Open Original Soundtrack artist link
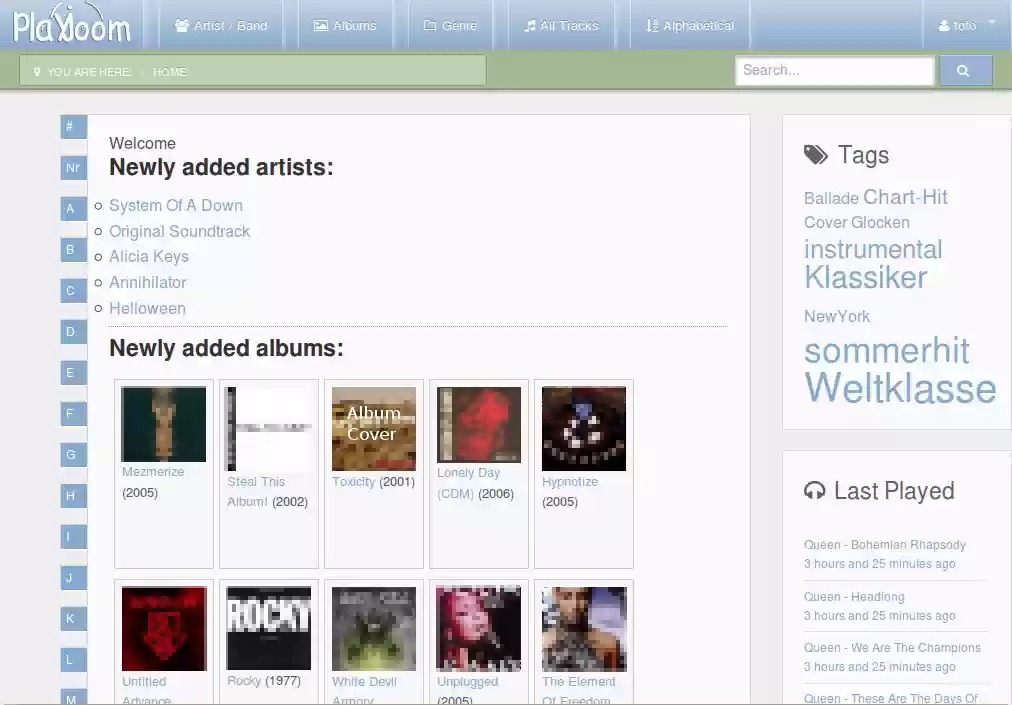This screenshot has width=1012, height=705. [179, 231]
